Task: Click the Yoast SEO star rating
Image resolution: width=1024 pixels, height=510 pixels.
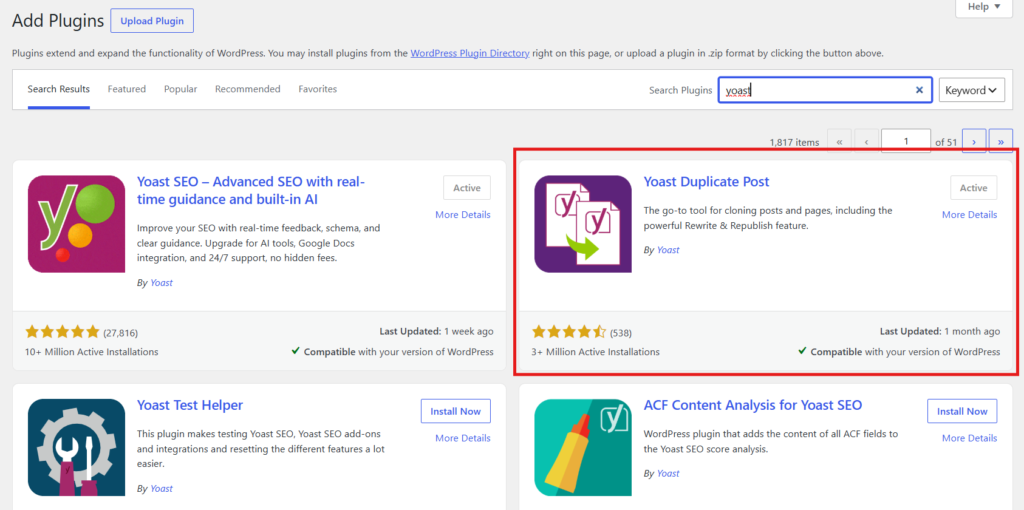Action: [x=63, y=332]
